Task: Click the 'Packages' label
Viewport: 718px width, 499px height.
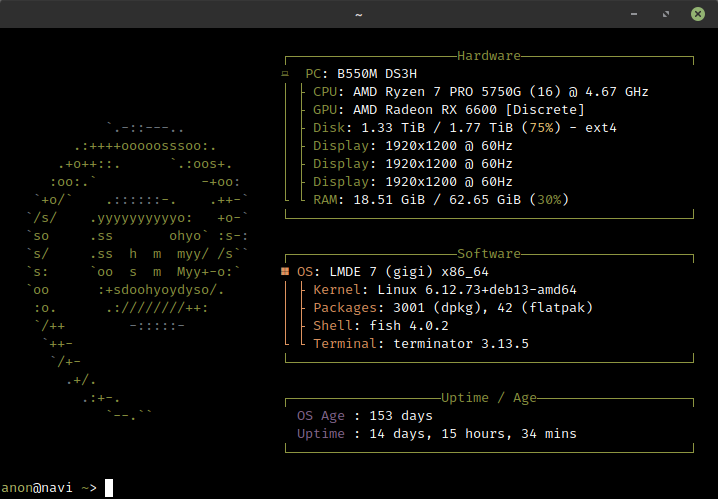Action: click(x=345, y=308)
